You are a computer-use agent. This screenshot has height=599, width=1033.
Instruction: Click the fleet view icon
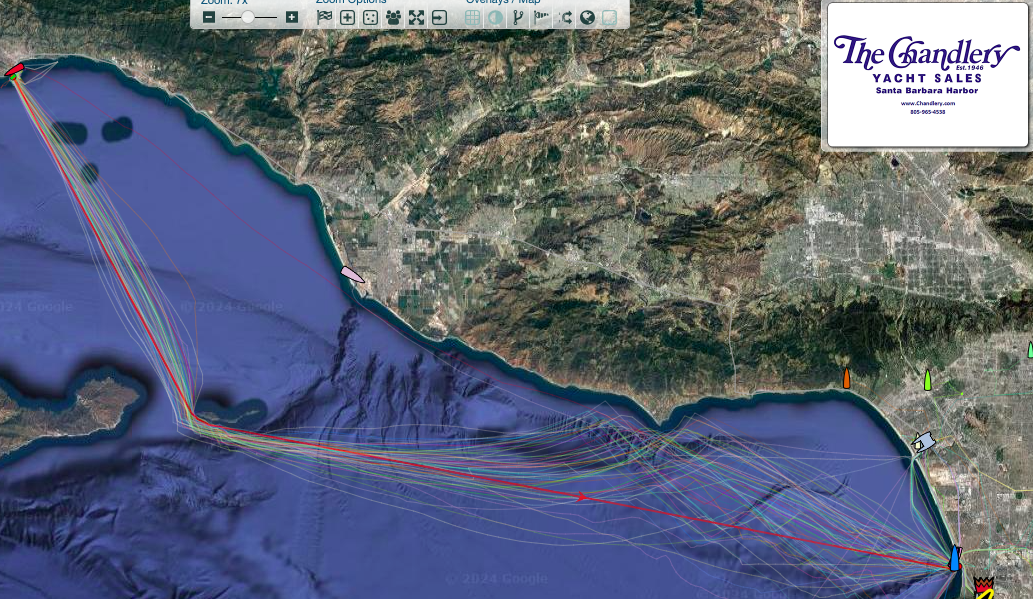(x=393, y=17)
